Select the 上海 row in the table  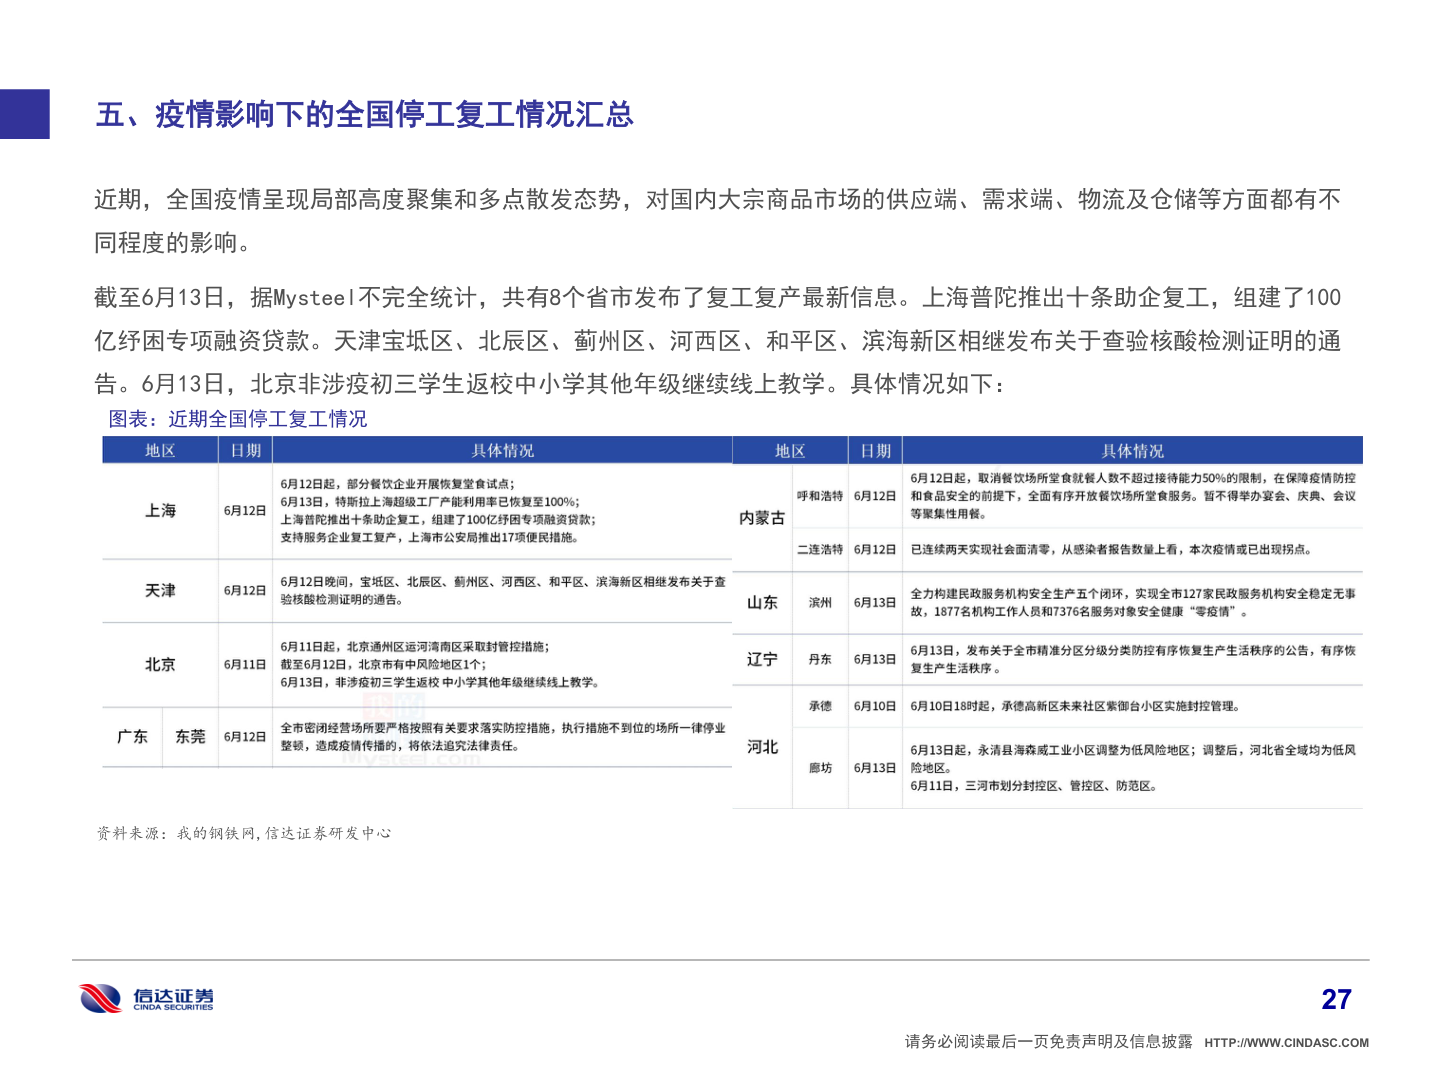(x=158, y=510)
